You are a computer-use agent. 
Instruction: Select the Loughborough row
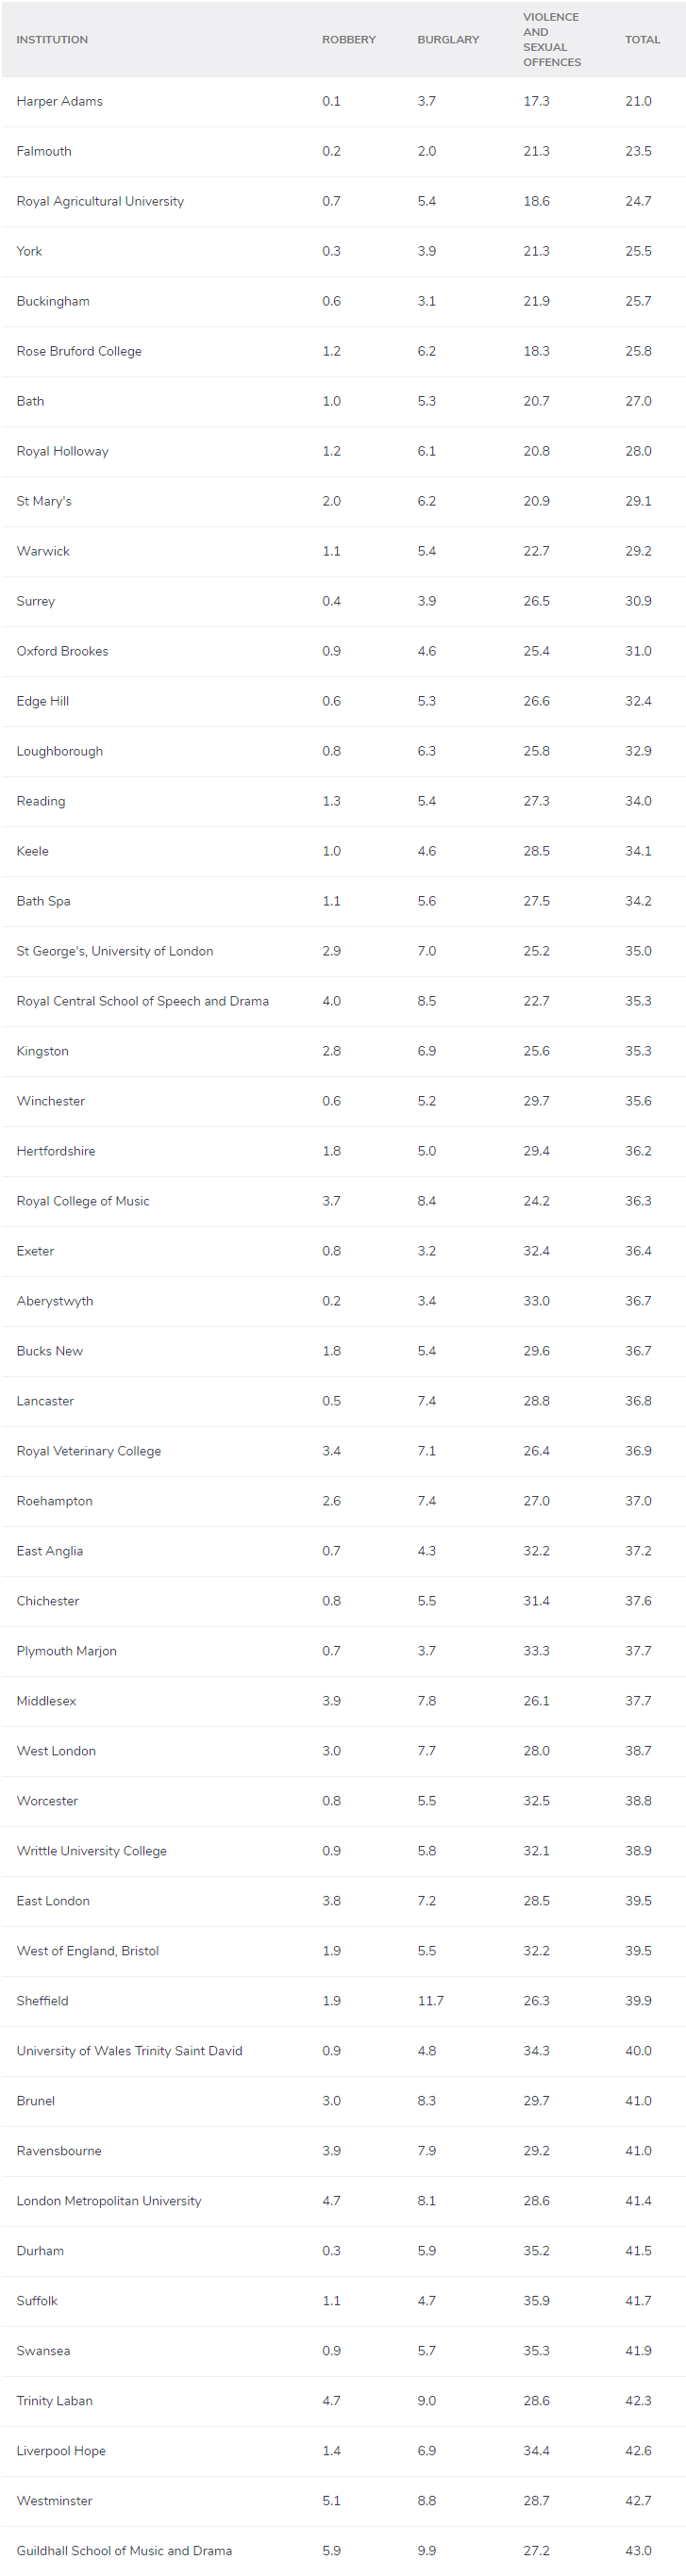[x=60, y=751]
